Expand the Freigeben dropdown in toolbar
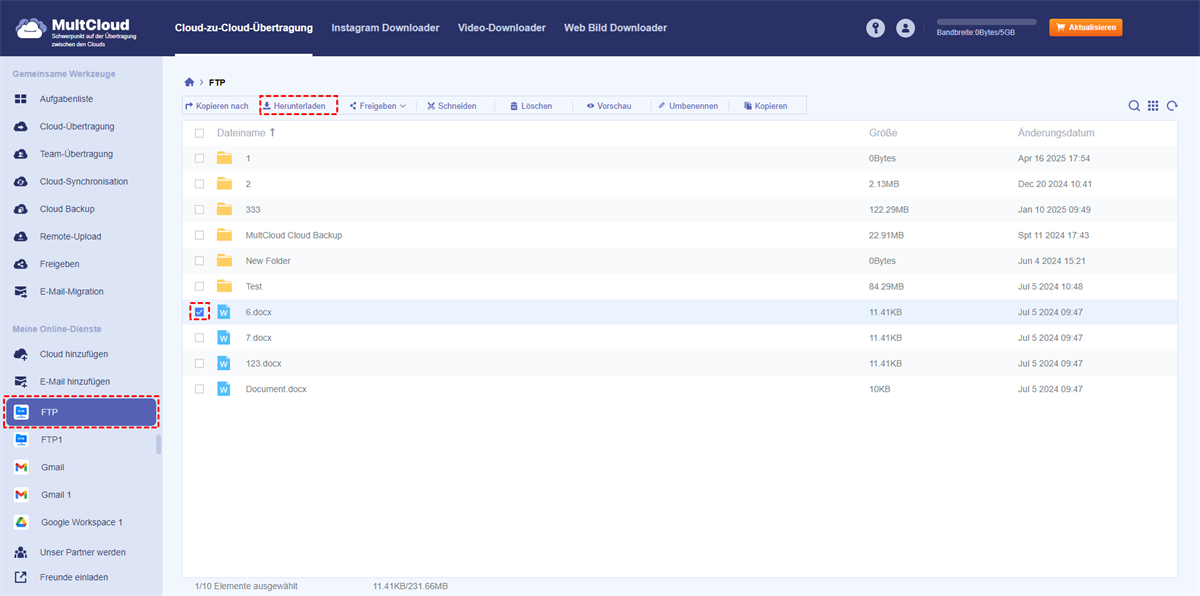Screen dimensions: 1200x596 point(378,106)
